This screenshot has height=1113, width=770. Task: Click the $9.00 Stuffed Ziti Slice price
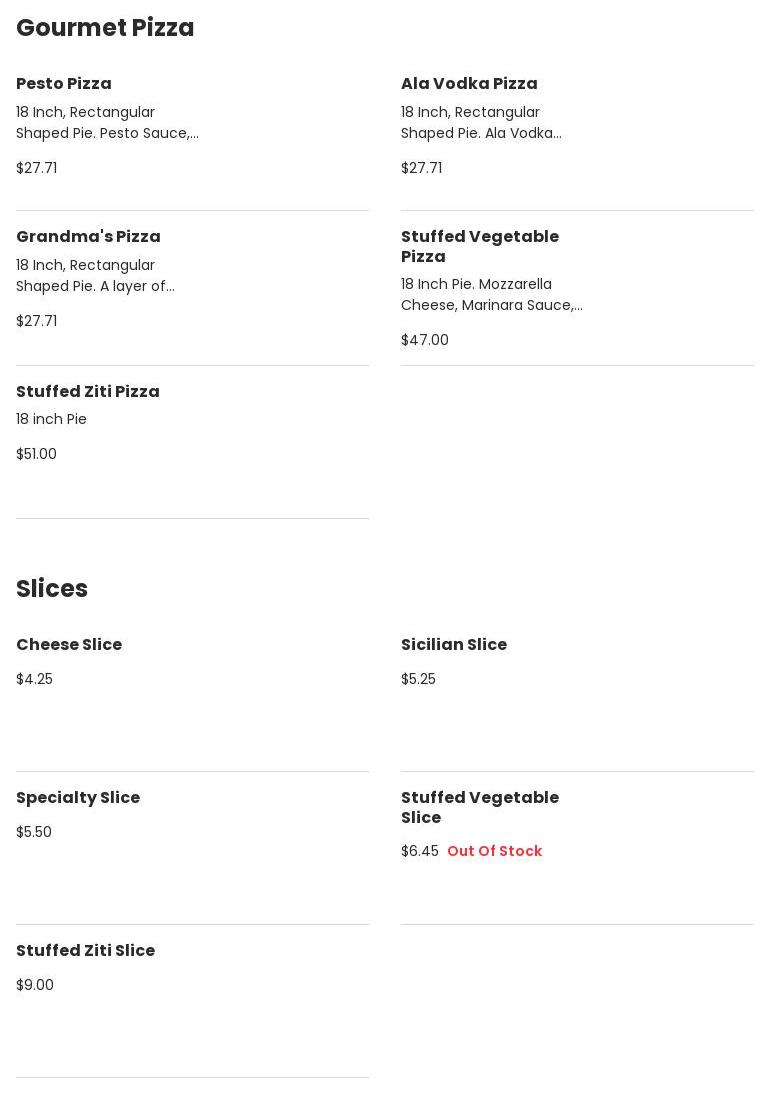click(x=35, y=985)
